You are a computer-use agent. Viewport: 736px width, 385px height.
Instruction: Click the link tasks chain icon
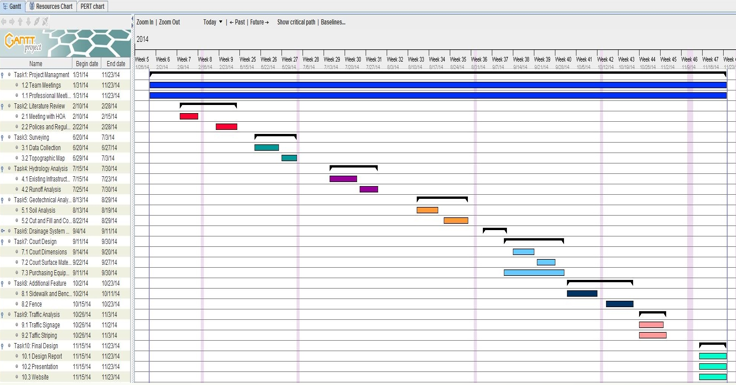37,21
